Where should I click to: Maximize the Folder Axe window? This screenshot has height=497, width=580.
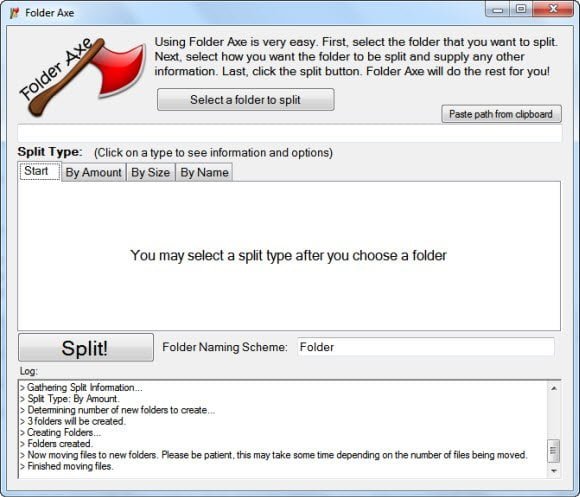521,9
